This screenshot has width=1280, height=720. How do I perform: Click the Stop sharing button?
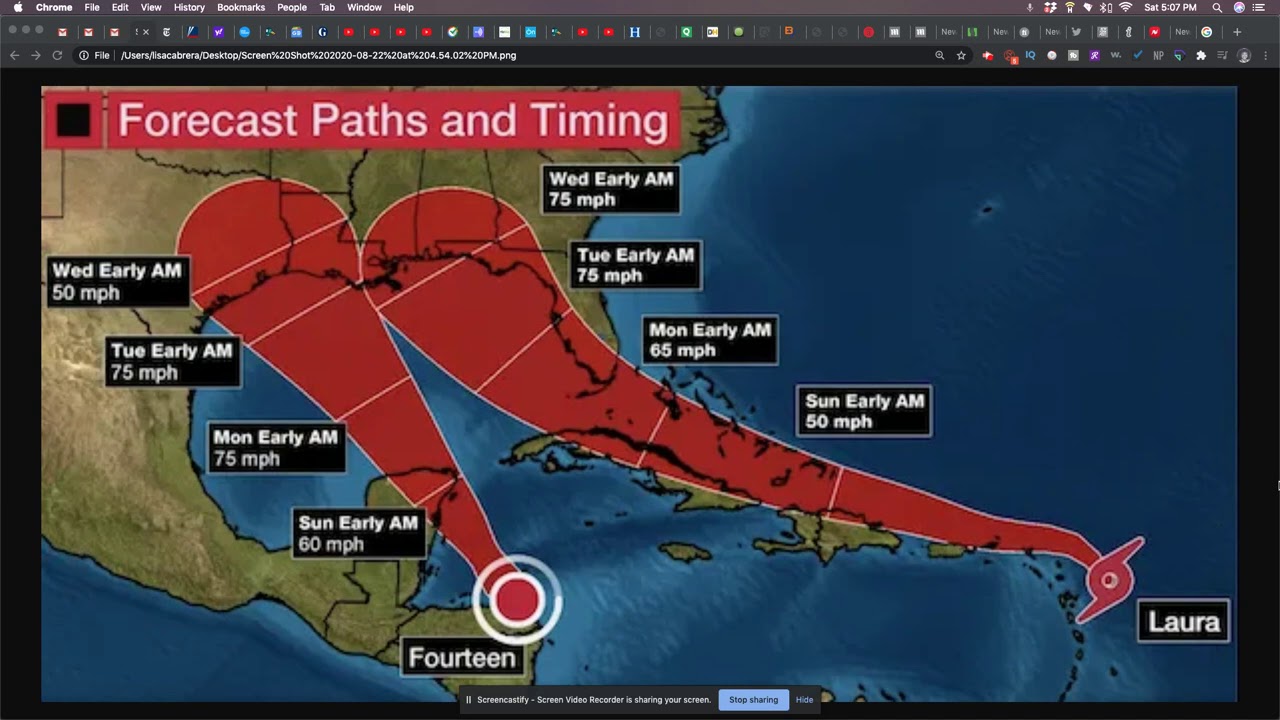click(753, 700)
